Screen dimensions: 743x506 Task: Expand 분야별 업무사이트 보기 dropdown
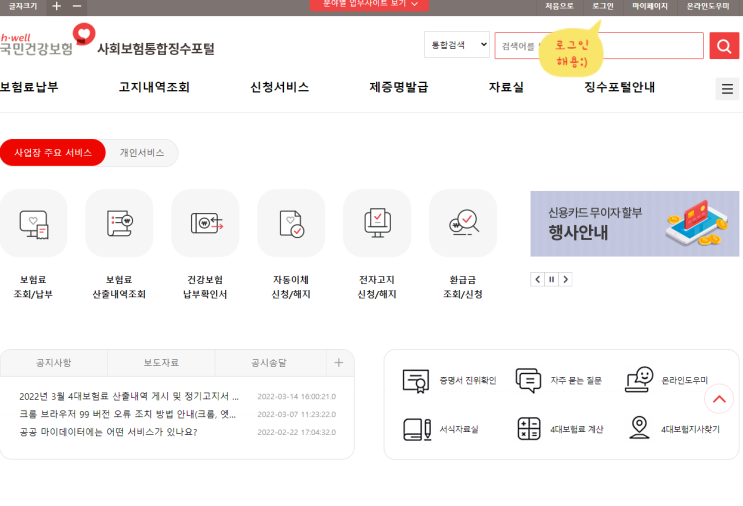pos(370,4)
